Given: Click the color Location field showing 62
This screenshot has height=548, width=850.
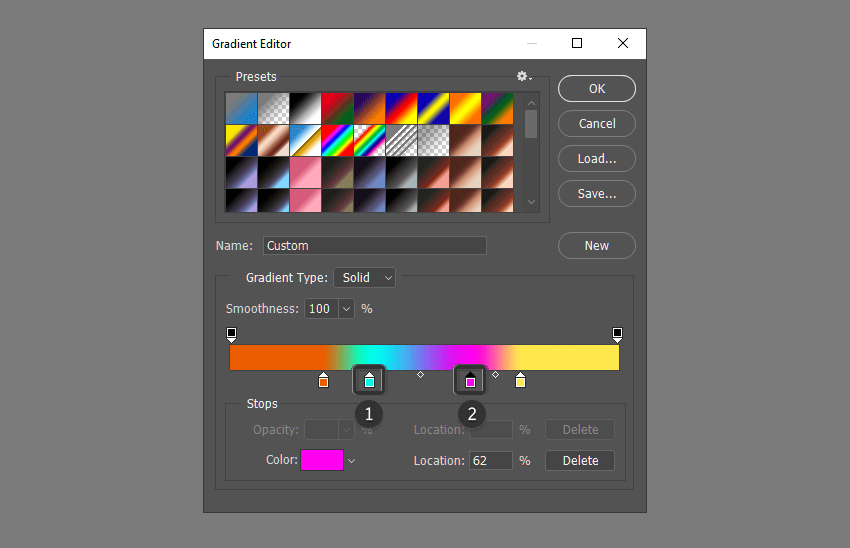Looking at the screenshot, I should tap(491, 461).
